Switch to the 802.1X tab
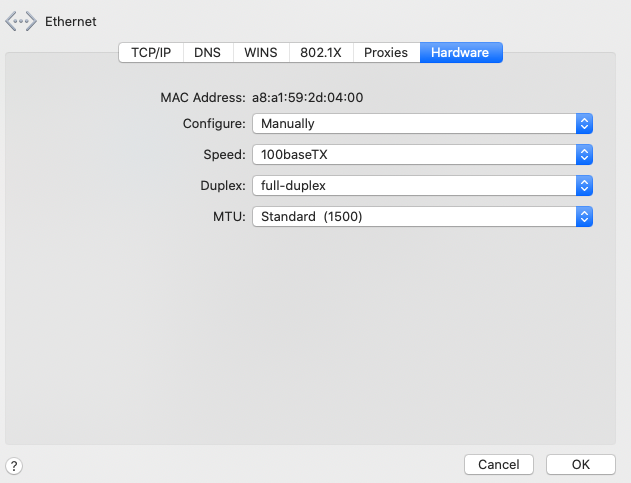 click(321, 53)
